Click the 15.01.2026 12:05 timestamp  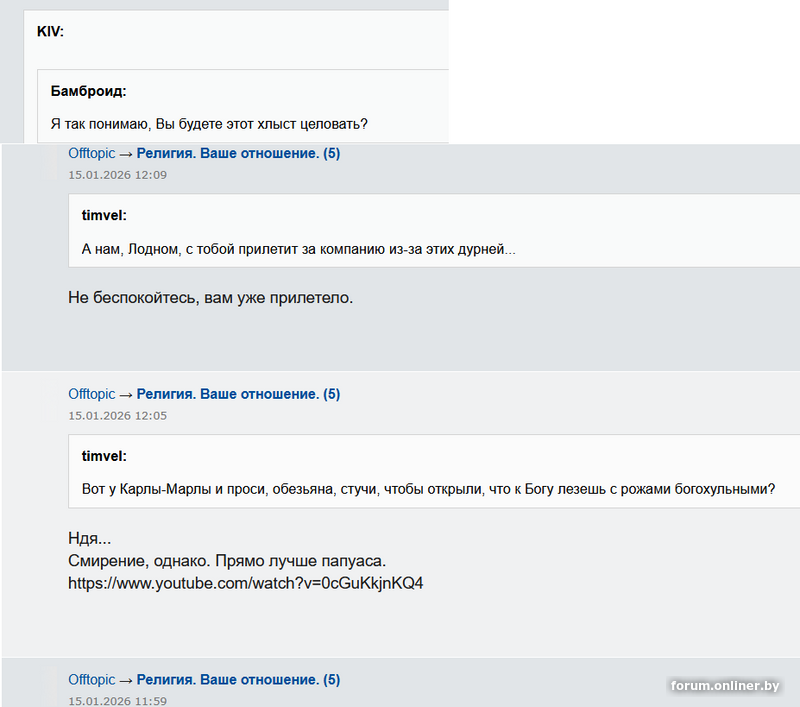[x=117, y=415]
